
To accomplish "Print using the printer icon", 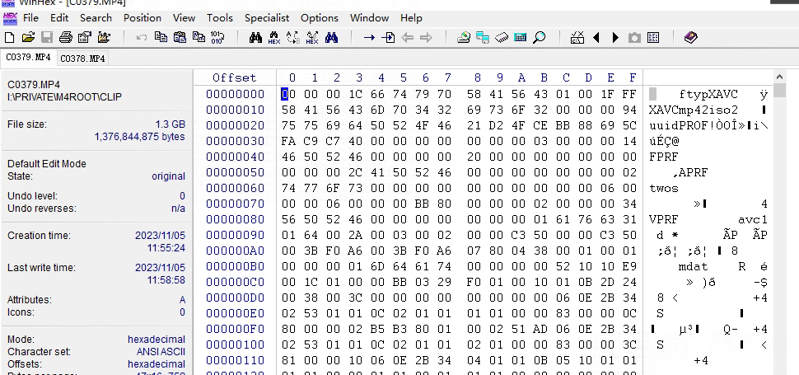I will coord(65,37).
